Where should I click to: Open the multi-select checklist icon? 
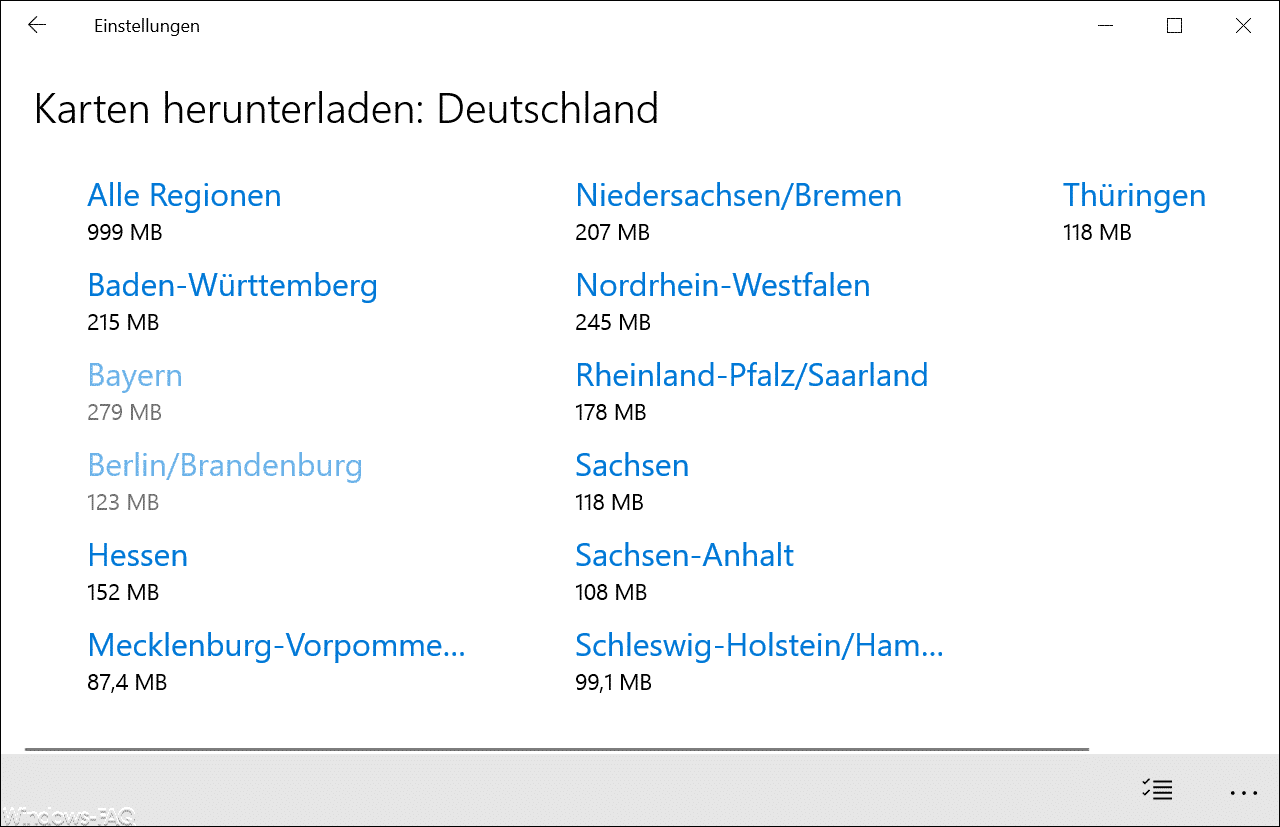(1157, 789)
